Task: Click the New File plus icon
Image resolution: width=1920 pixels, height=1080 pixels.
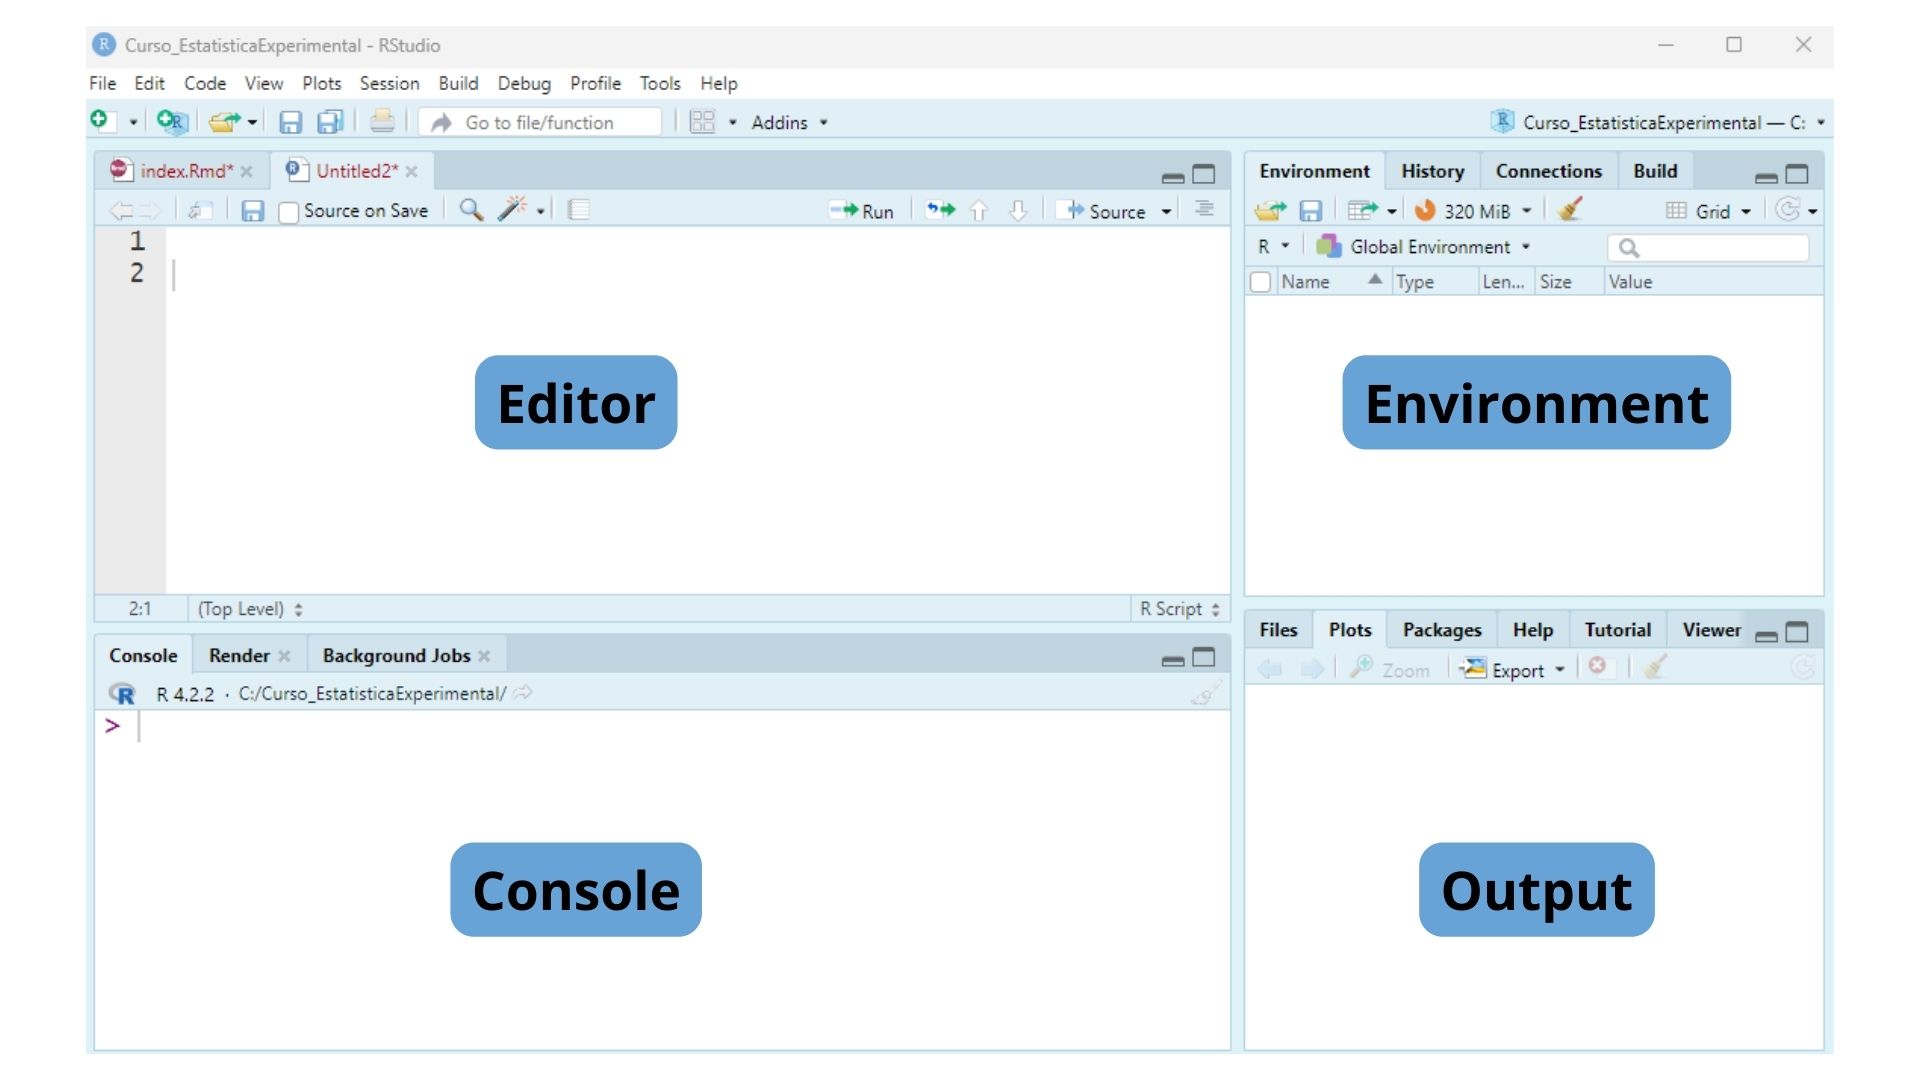Action: [100, 121]
